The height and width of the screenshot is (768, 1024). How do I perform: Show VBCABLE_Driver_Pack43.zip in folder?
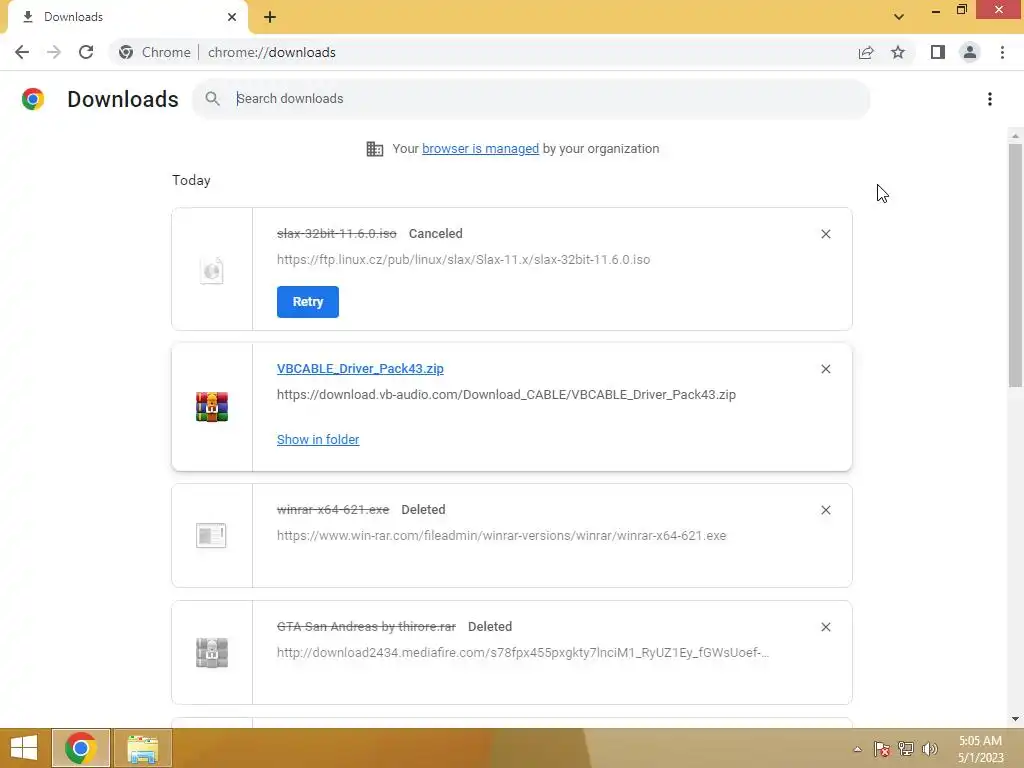coord(318,440)
